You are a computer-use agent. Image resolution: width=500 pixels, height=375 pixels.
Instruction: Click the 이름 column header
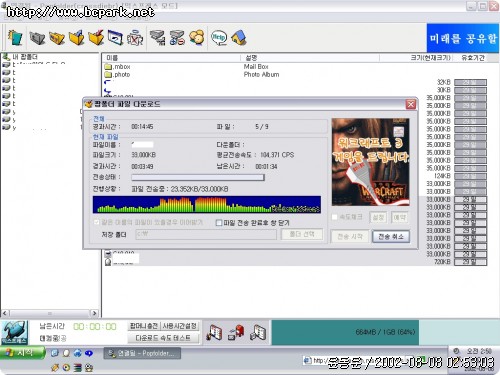click(172, 58)
